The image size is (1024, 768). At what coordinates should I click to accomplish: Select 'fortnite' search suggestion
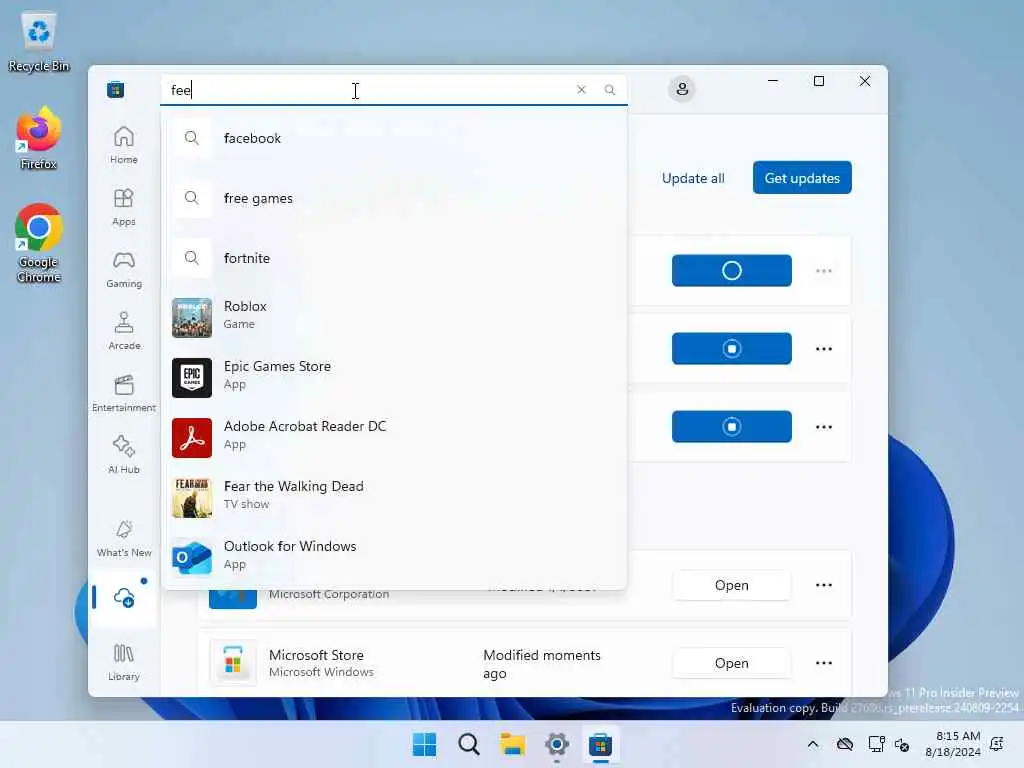point(394,258)
